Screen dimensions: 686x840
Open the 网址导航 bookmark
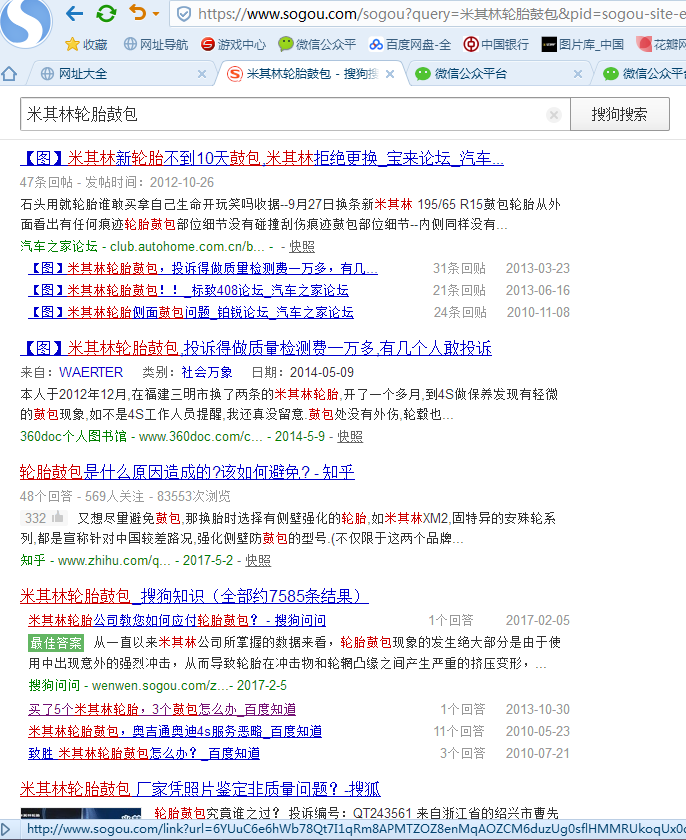point(156,44)
